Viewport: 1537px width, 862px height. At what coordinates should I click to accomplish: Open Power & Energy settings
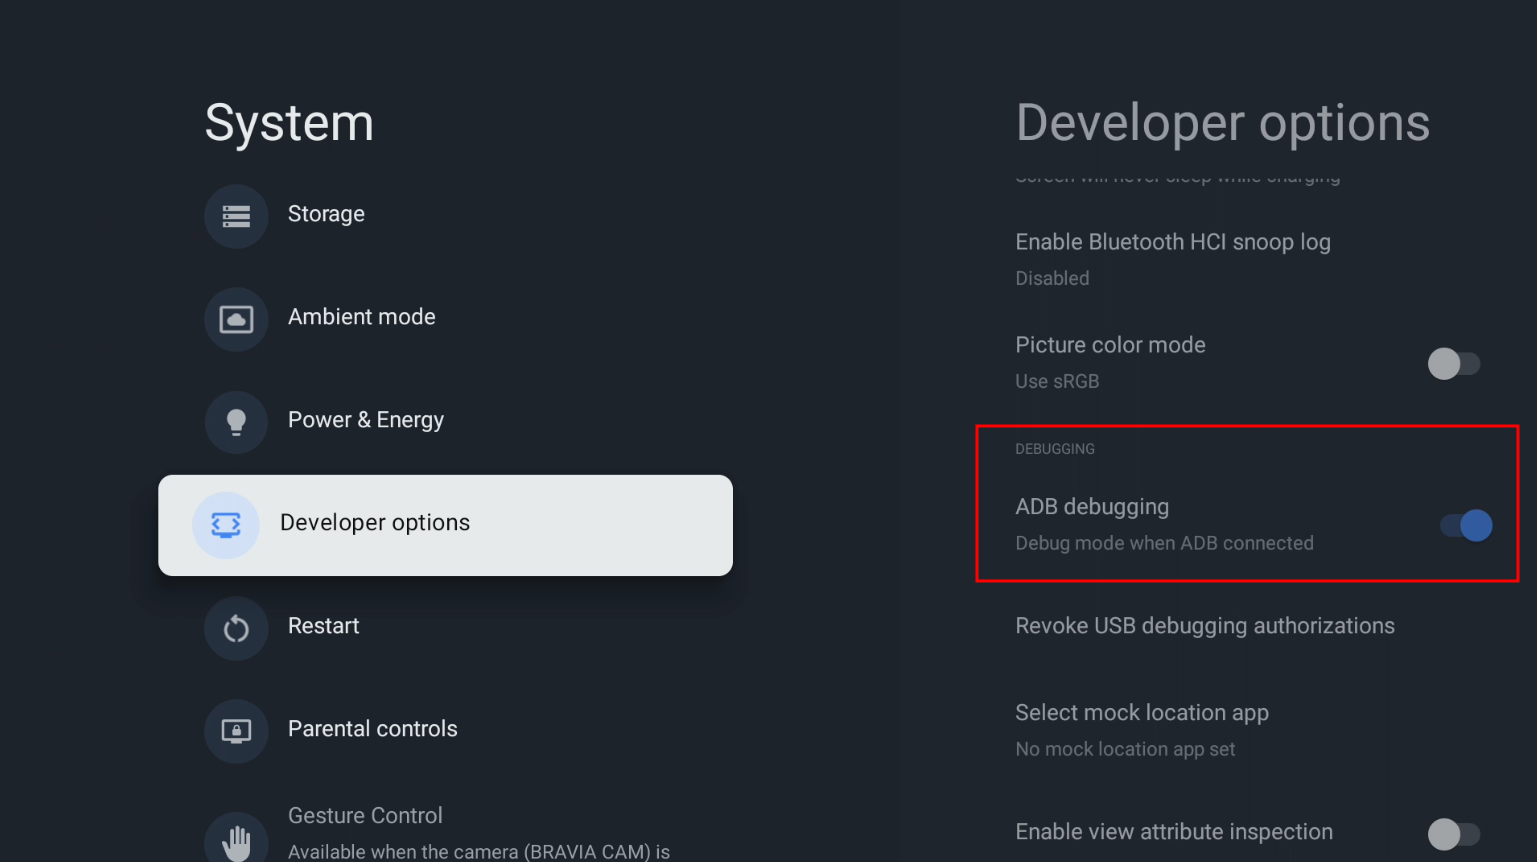[445, 422]
